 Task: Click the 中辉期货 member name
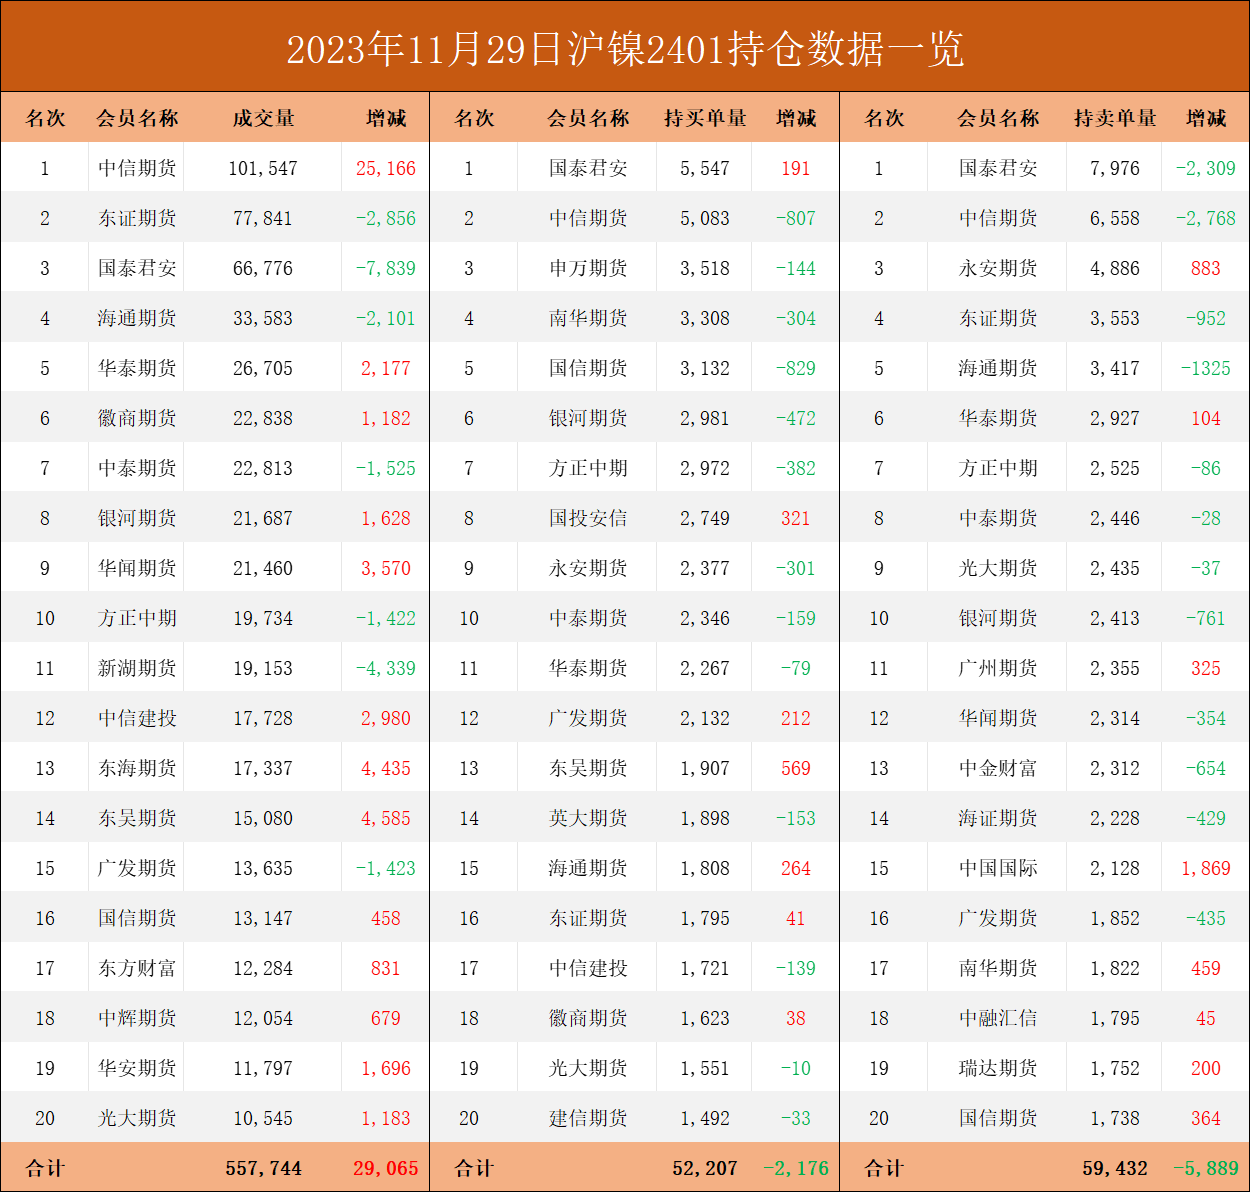(137, 1018)
